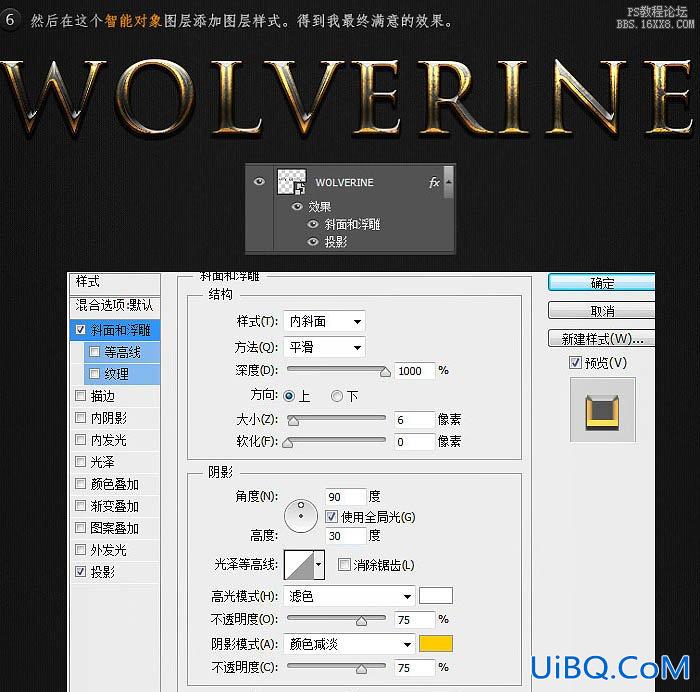Click the 取消 button

pos(601,310)
